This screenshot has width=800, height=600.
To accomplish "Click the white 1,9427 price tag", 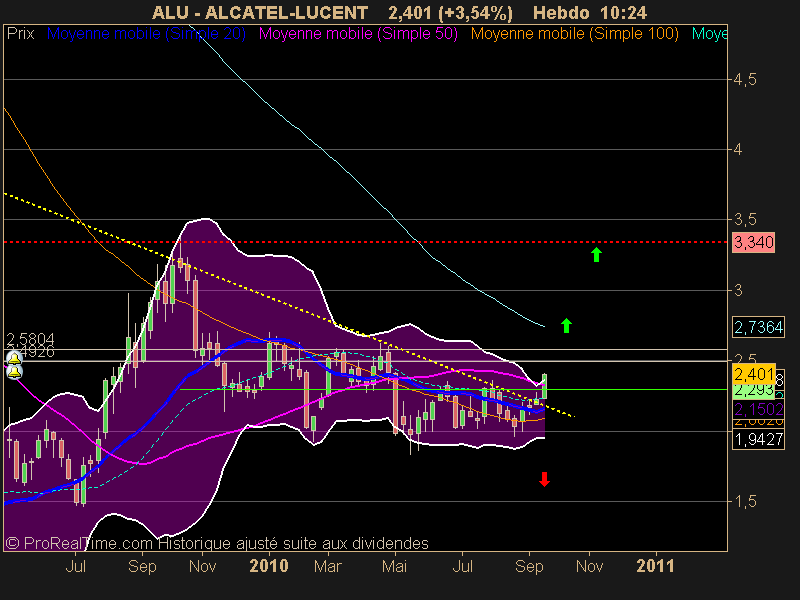I will pyautogui.click(x=758, y=439).
